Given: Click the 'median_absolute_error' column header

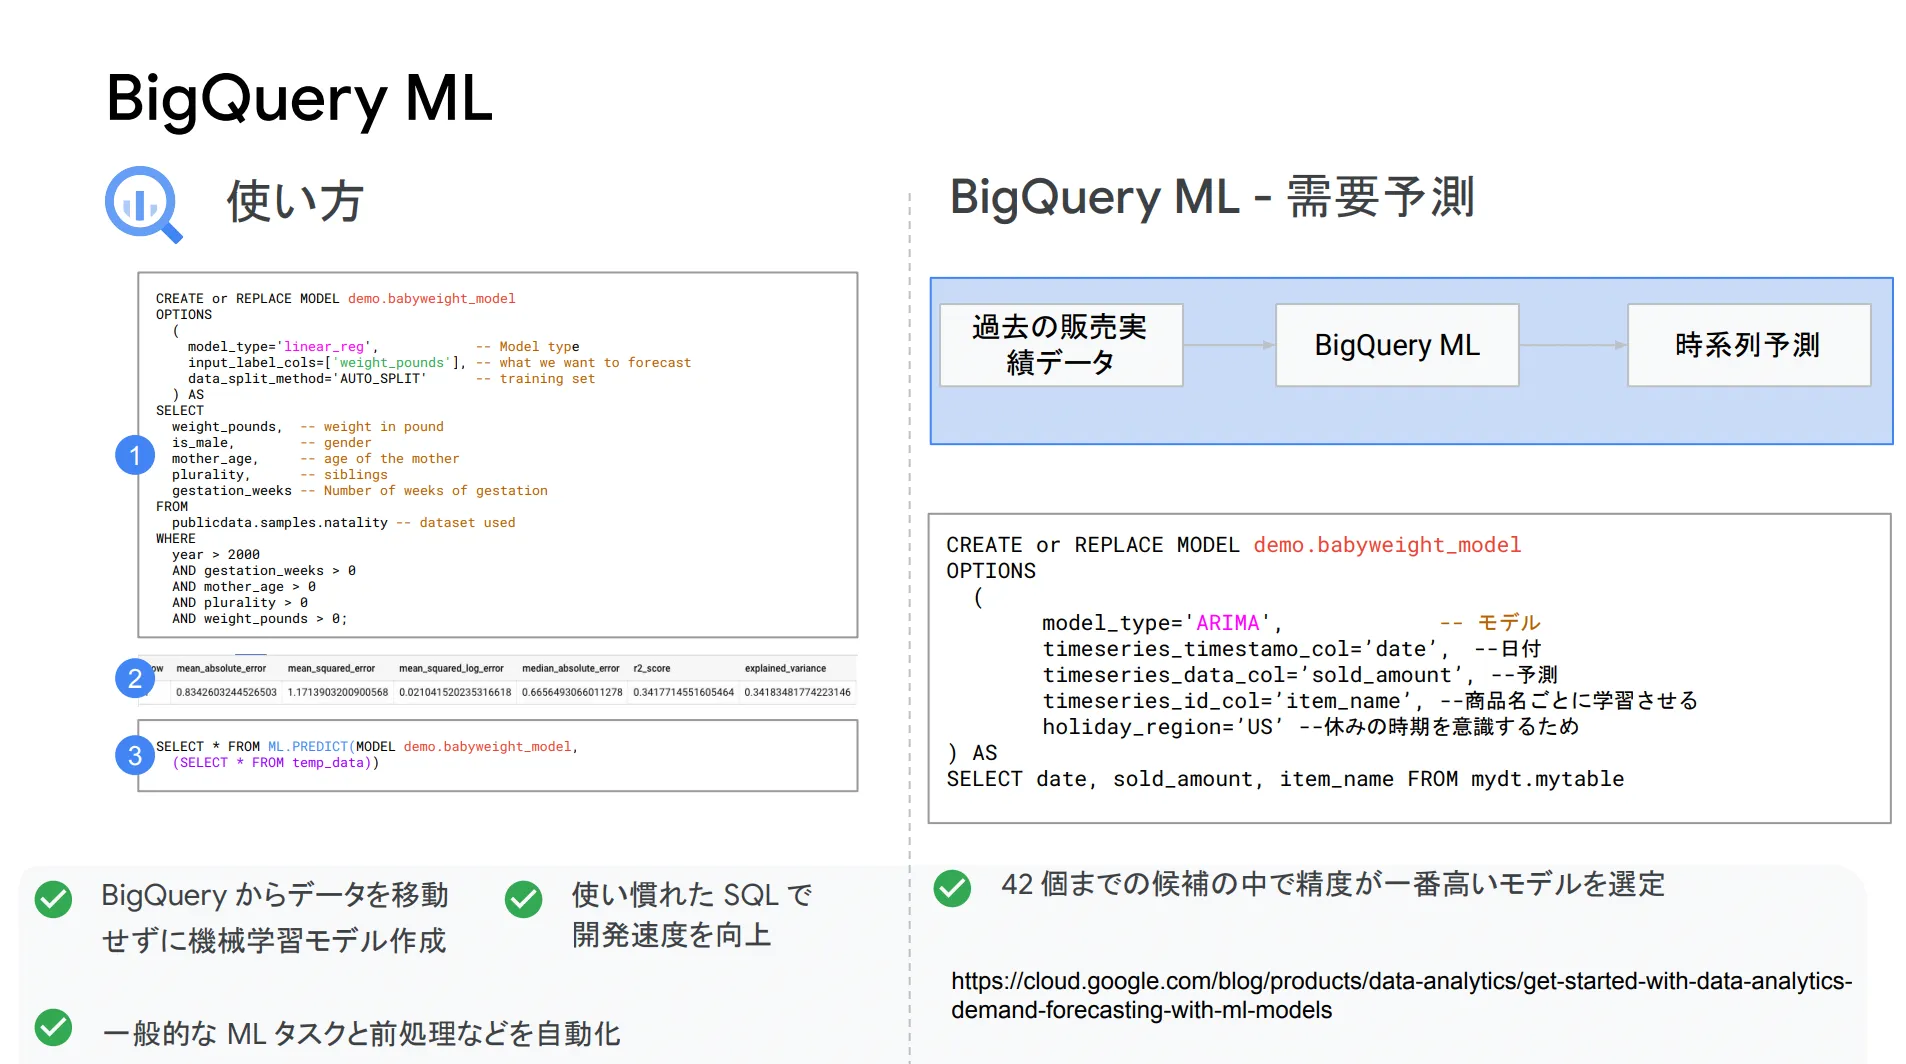Looking at the screenshot, I should click(x=570, y=668).
